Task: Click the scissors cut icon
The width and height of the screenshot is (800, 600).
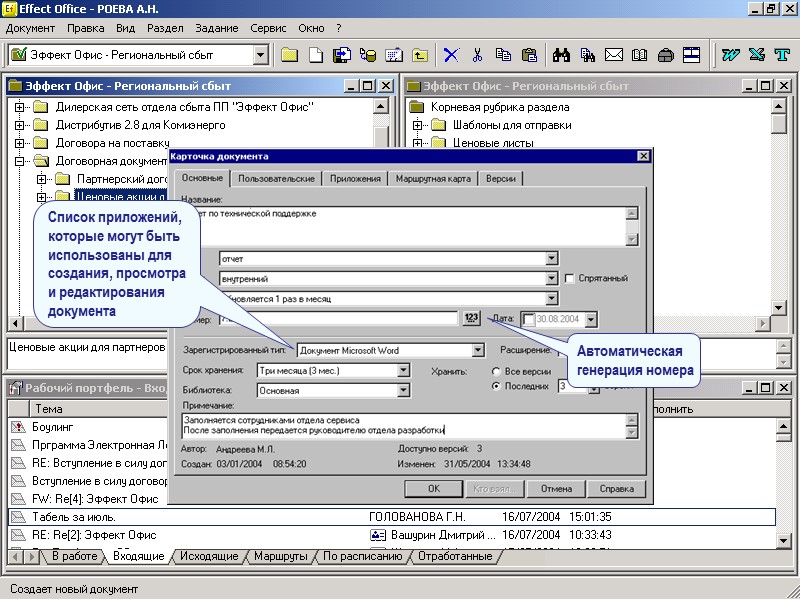Action: pyautogui.click(x=477, y=55)
